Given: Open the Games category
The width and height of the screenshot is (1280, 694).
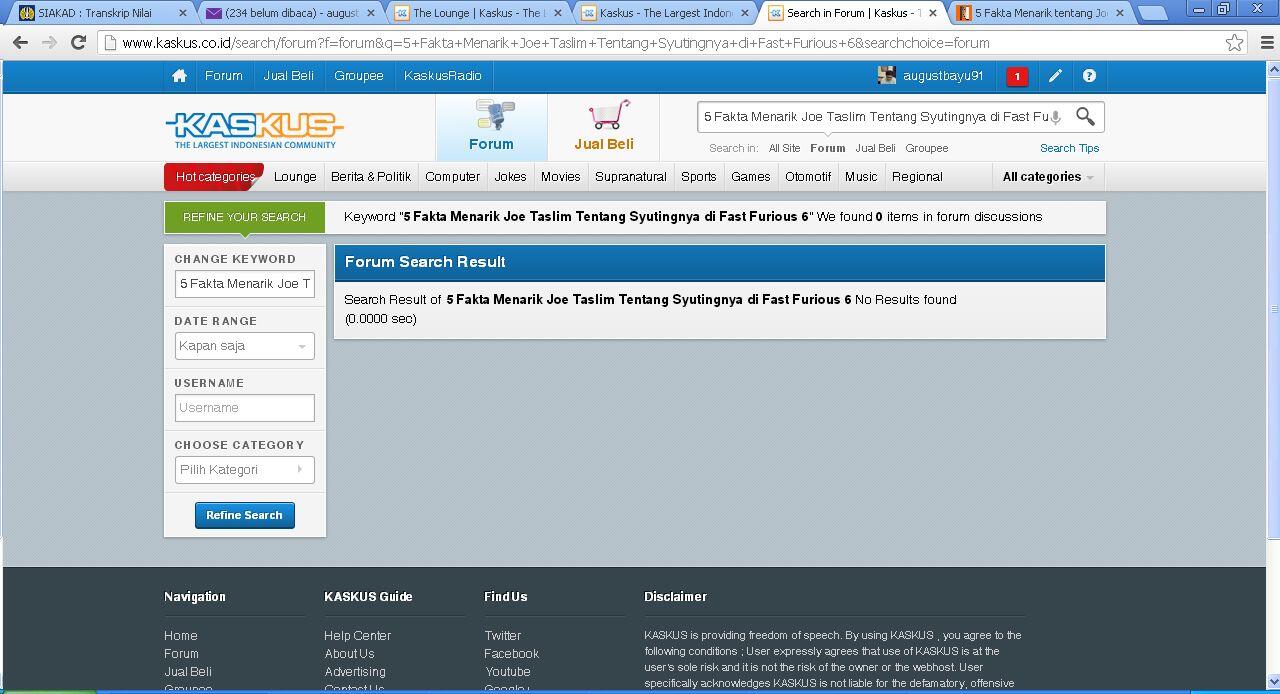Looking at the screenshot, I should pyautogui.click(x=750, y=177).
